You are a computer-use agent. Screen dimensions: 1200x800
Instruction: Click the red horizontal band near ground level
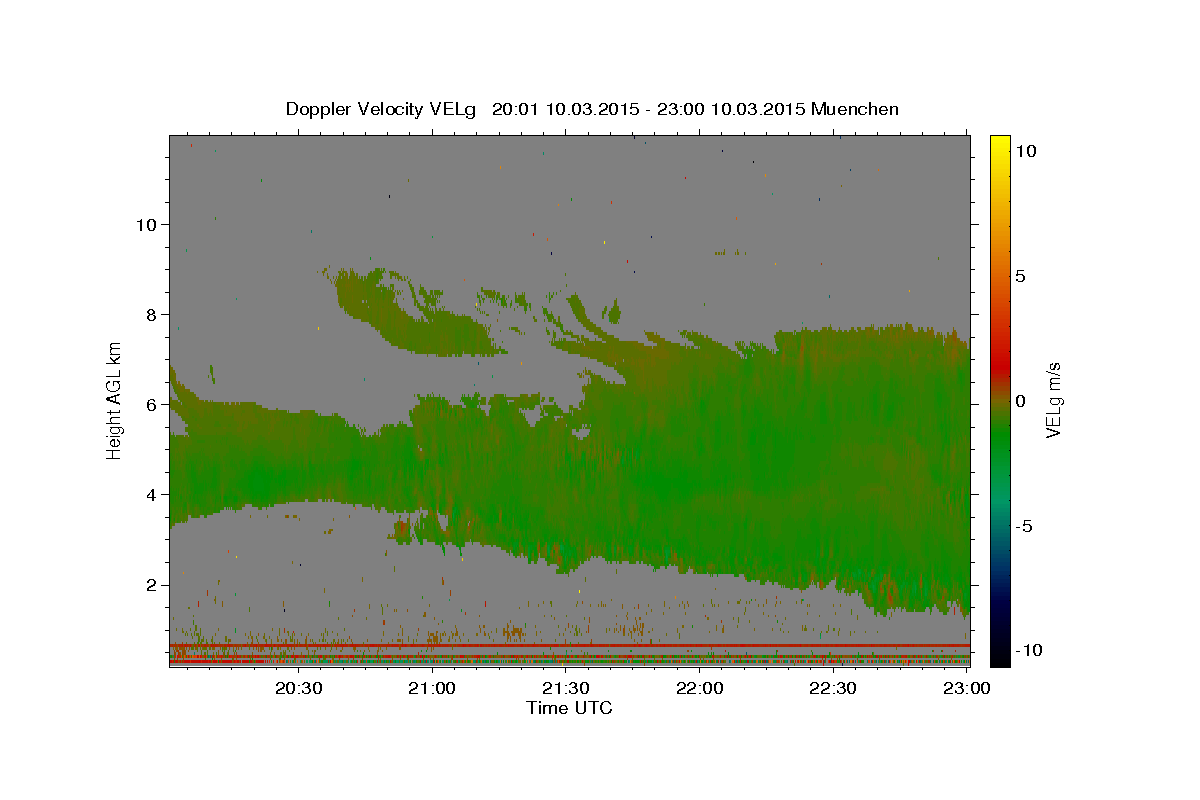pyautogui.click(x=569, y=646)
